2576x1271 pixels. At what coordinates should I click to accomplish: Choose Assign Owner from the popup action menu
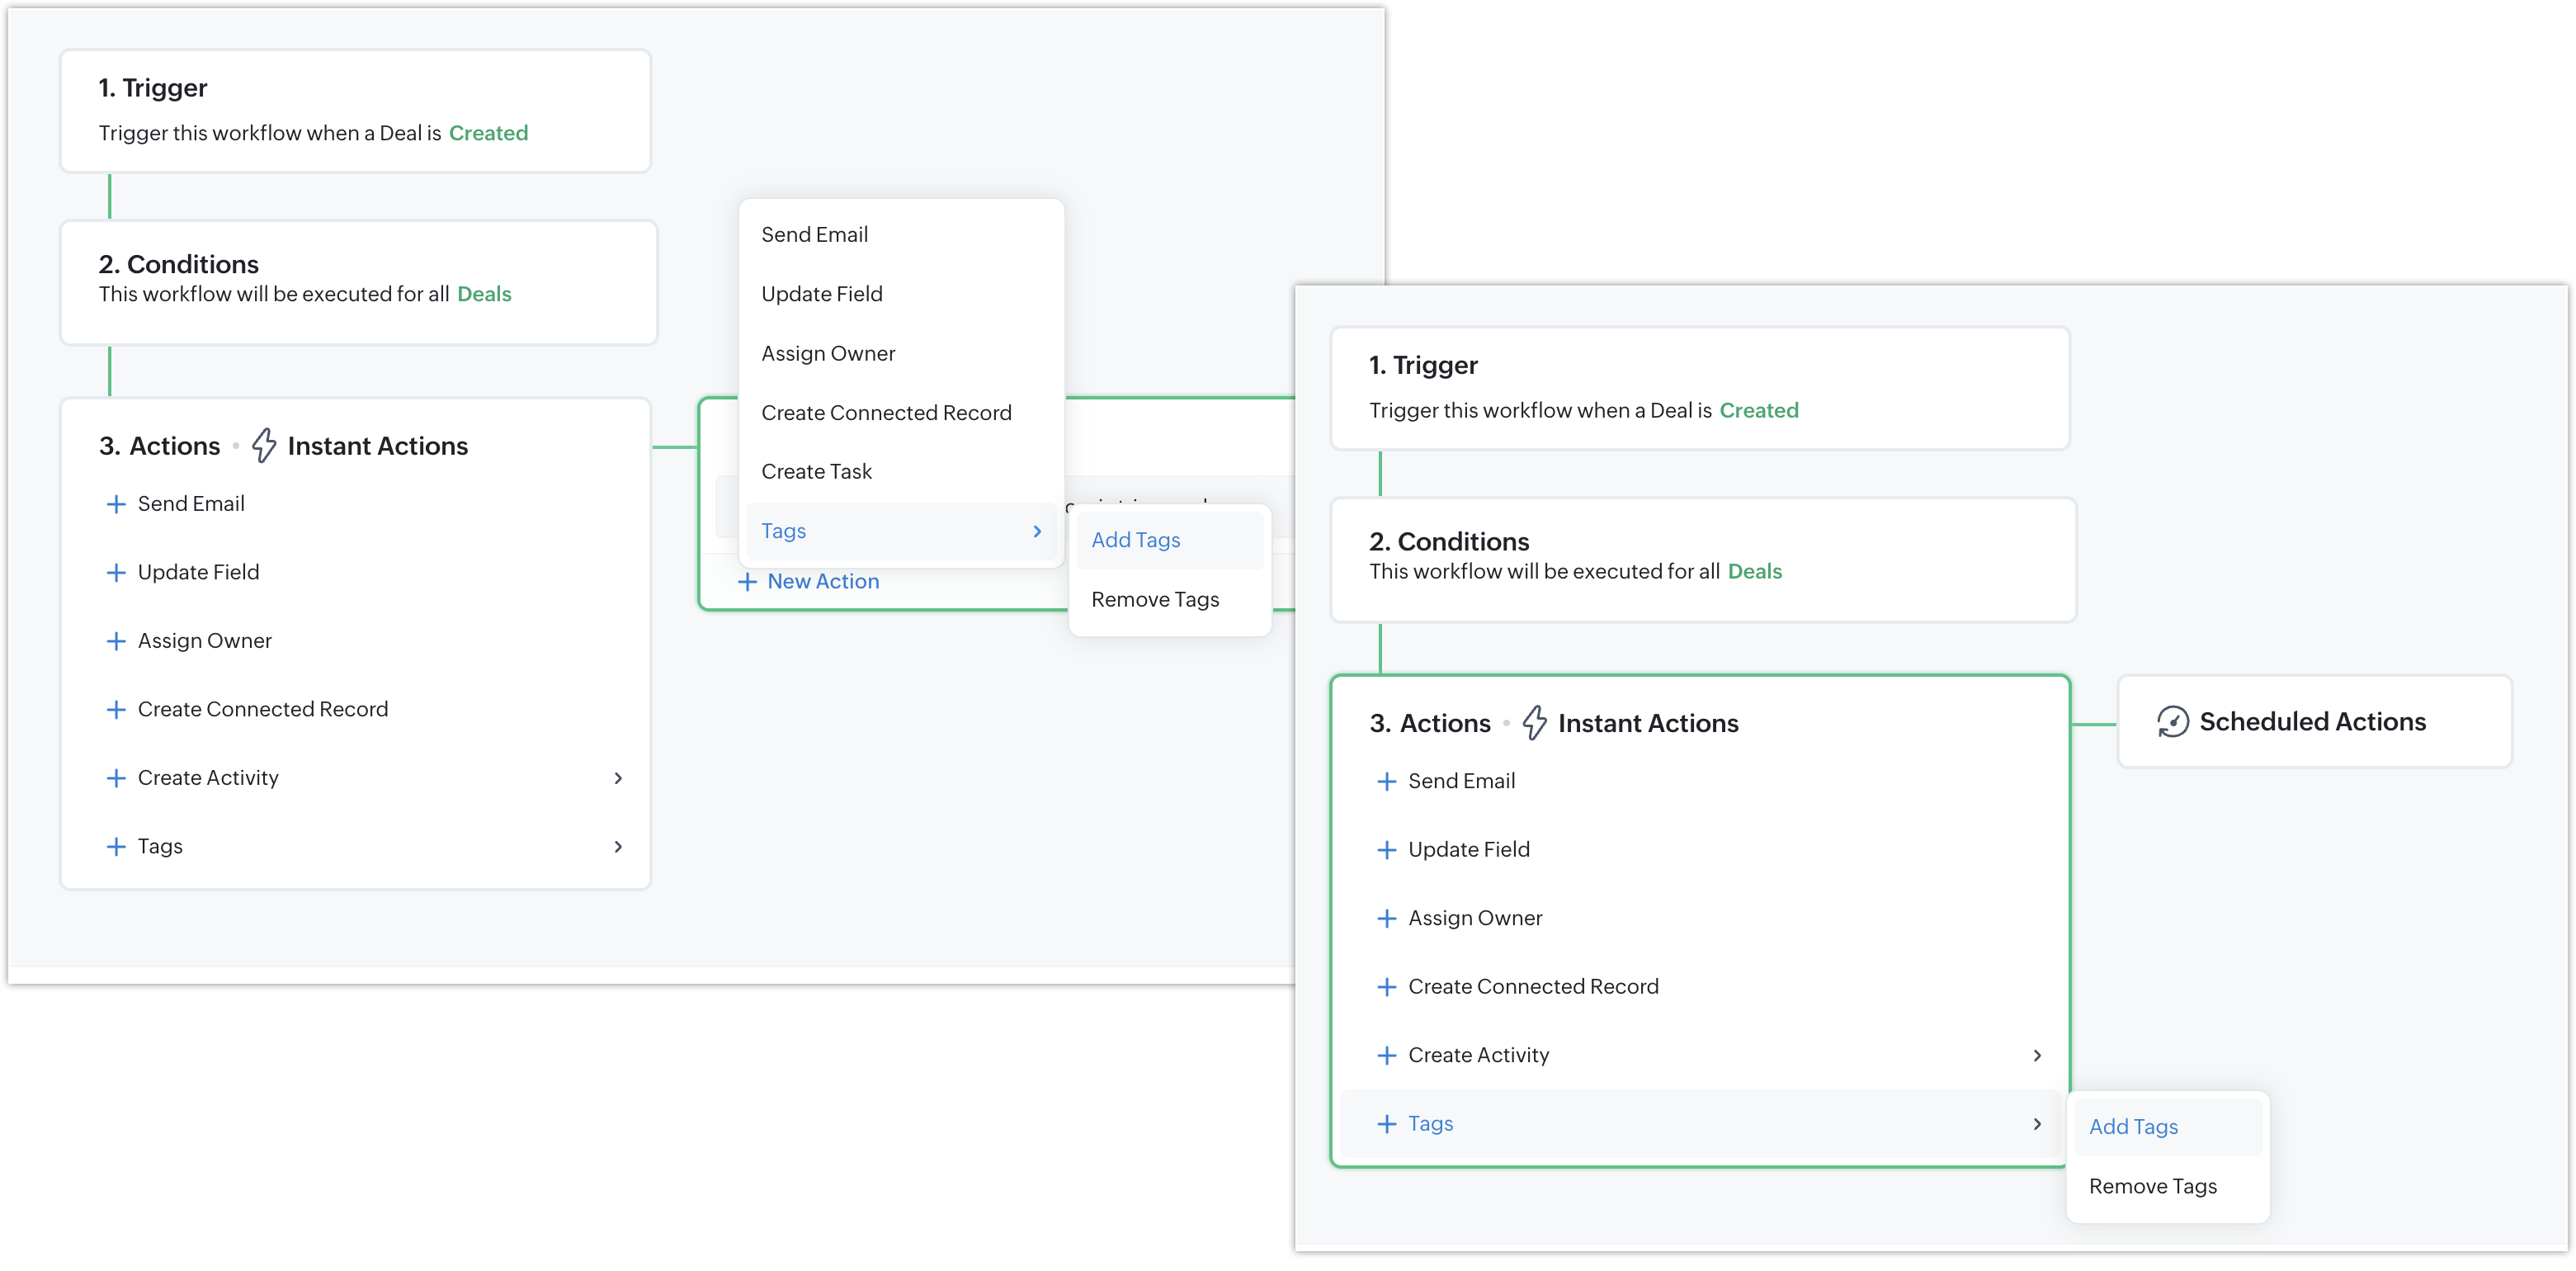[900, 353]
